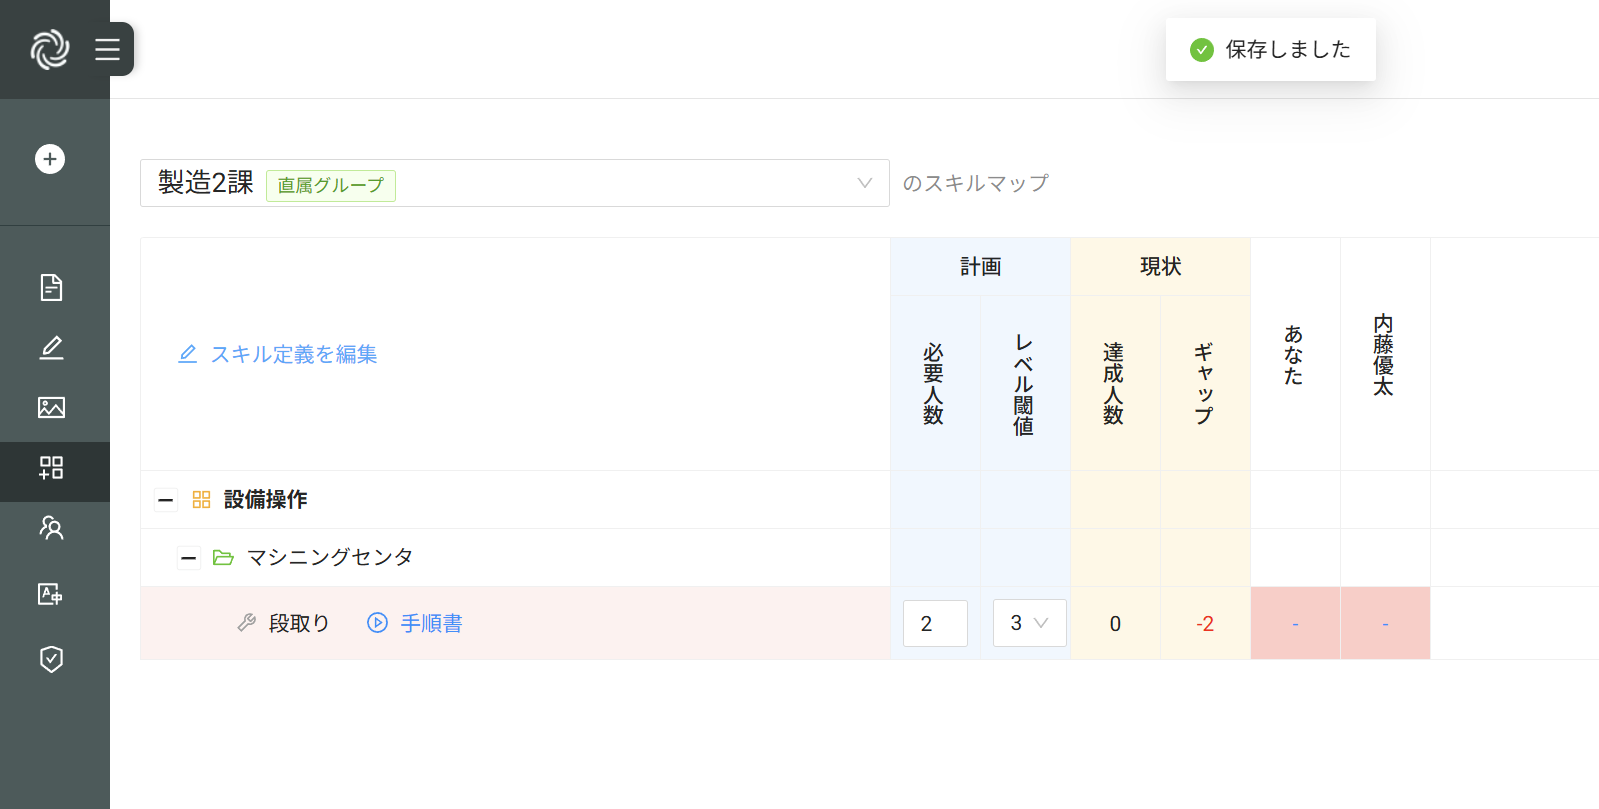Select the pencil edit icon in sidebar
1599x809 pixels.
coord(51,347)
